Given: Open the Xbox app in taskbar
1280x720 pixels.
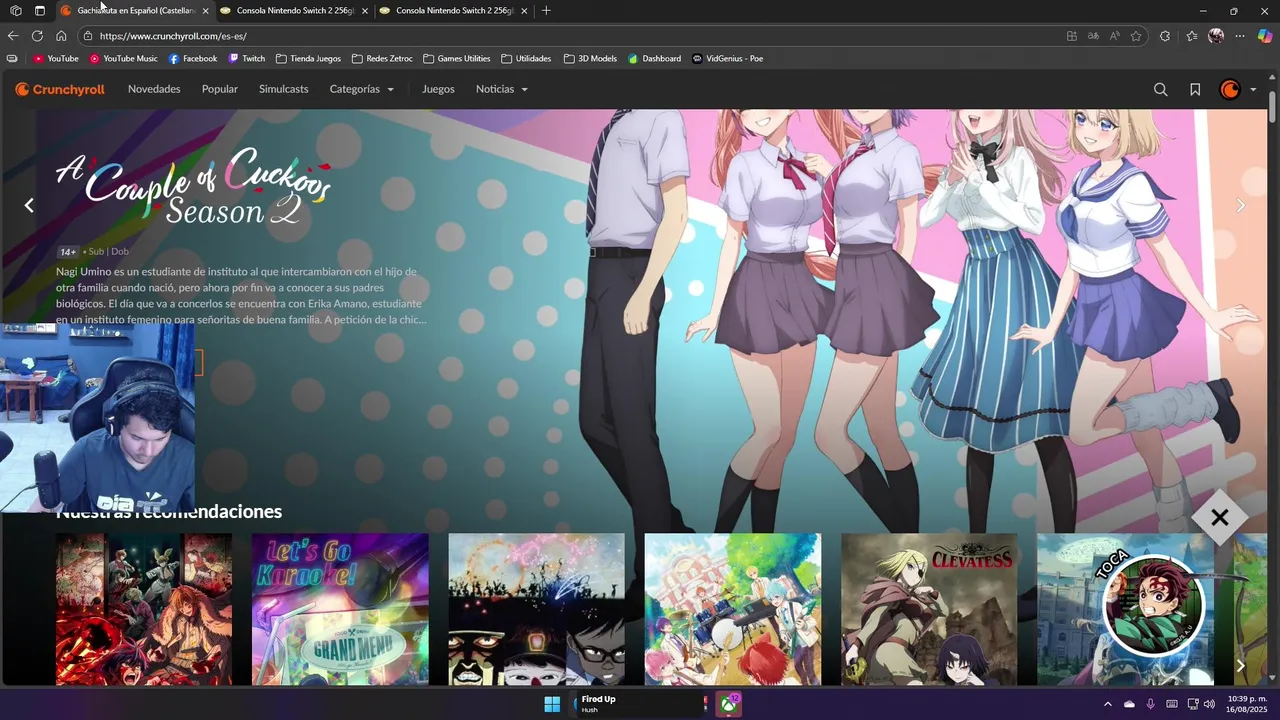Looking at the screenshot, I should [730, 704].
